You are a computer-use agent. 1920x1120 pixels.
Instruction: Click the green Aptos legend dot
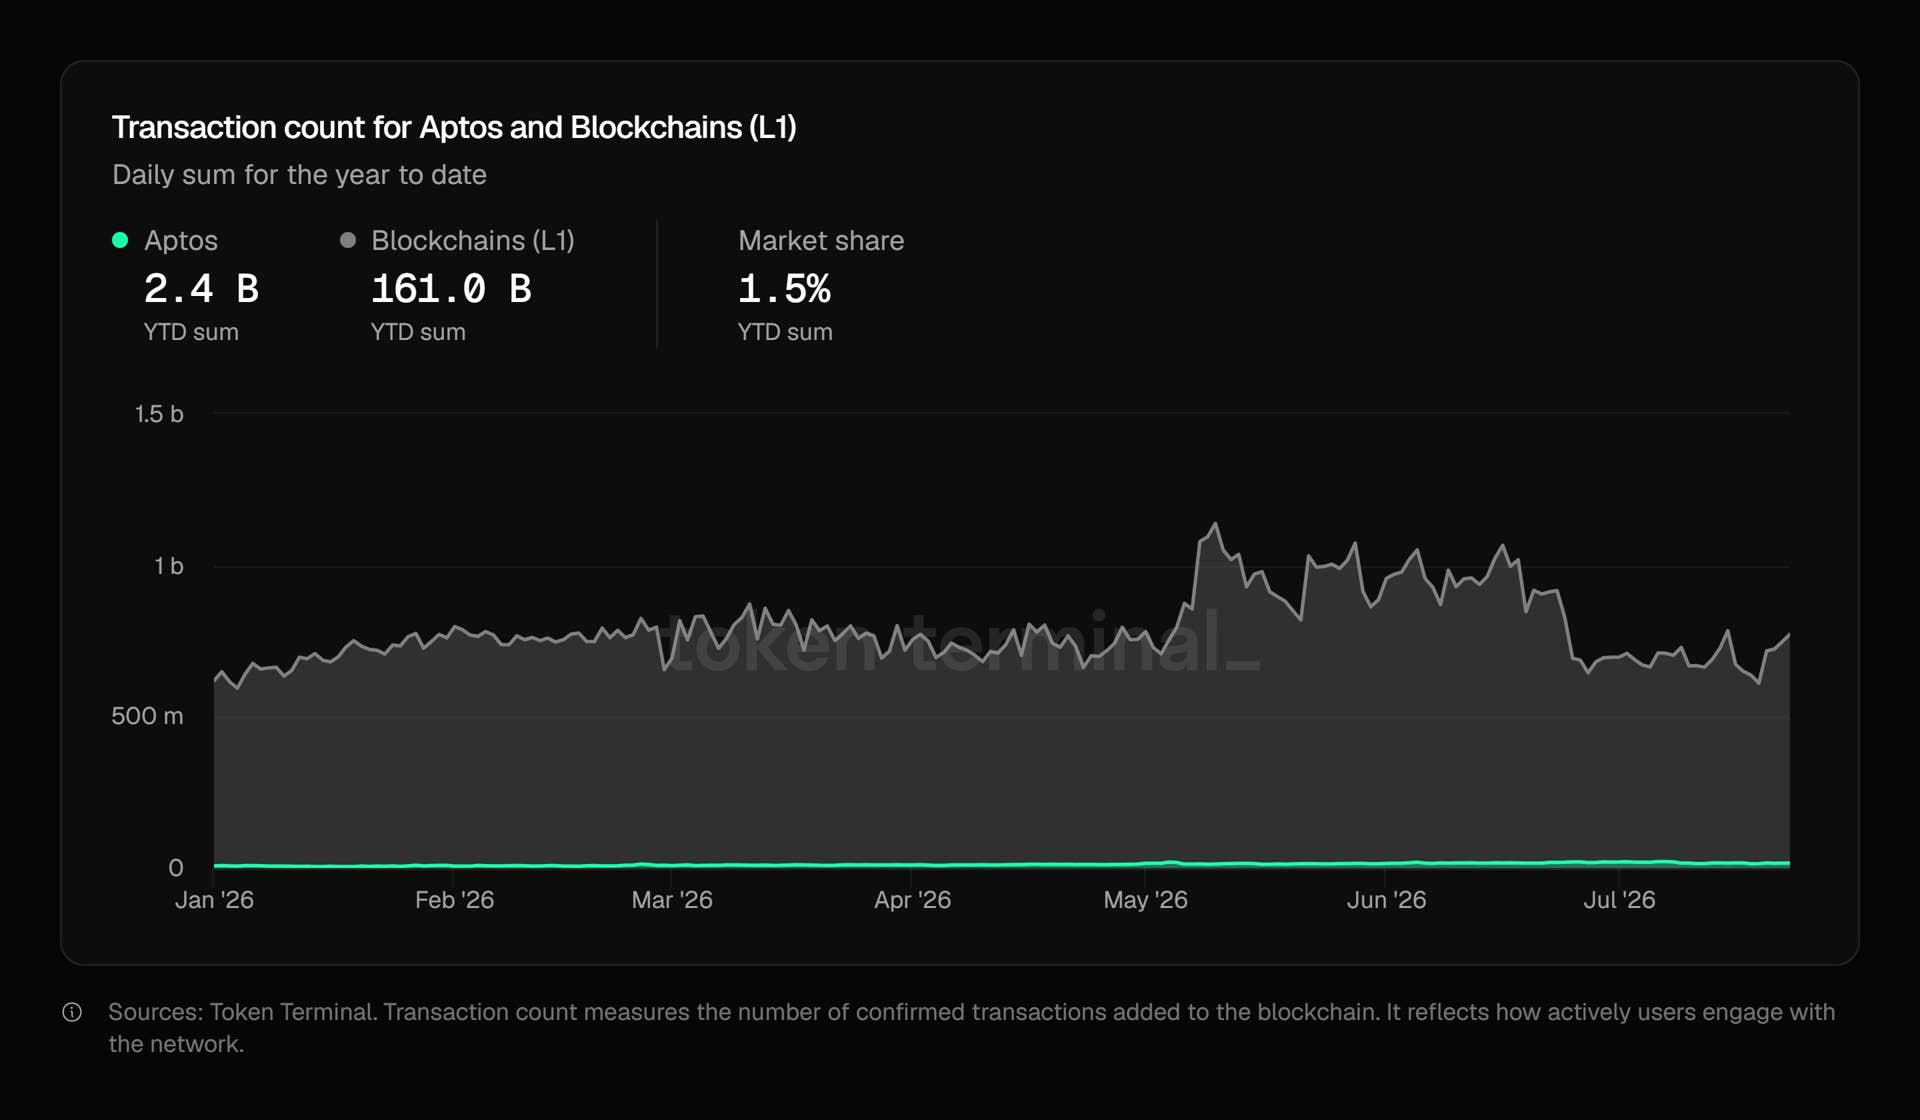[x=120, y=240]
